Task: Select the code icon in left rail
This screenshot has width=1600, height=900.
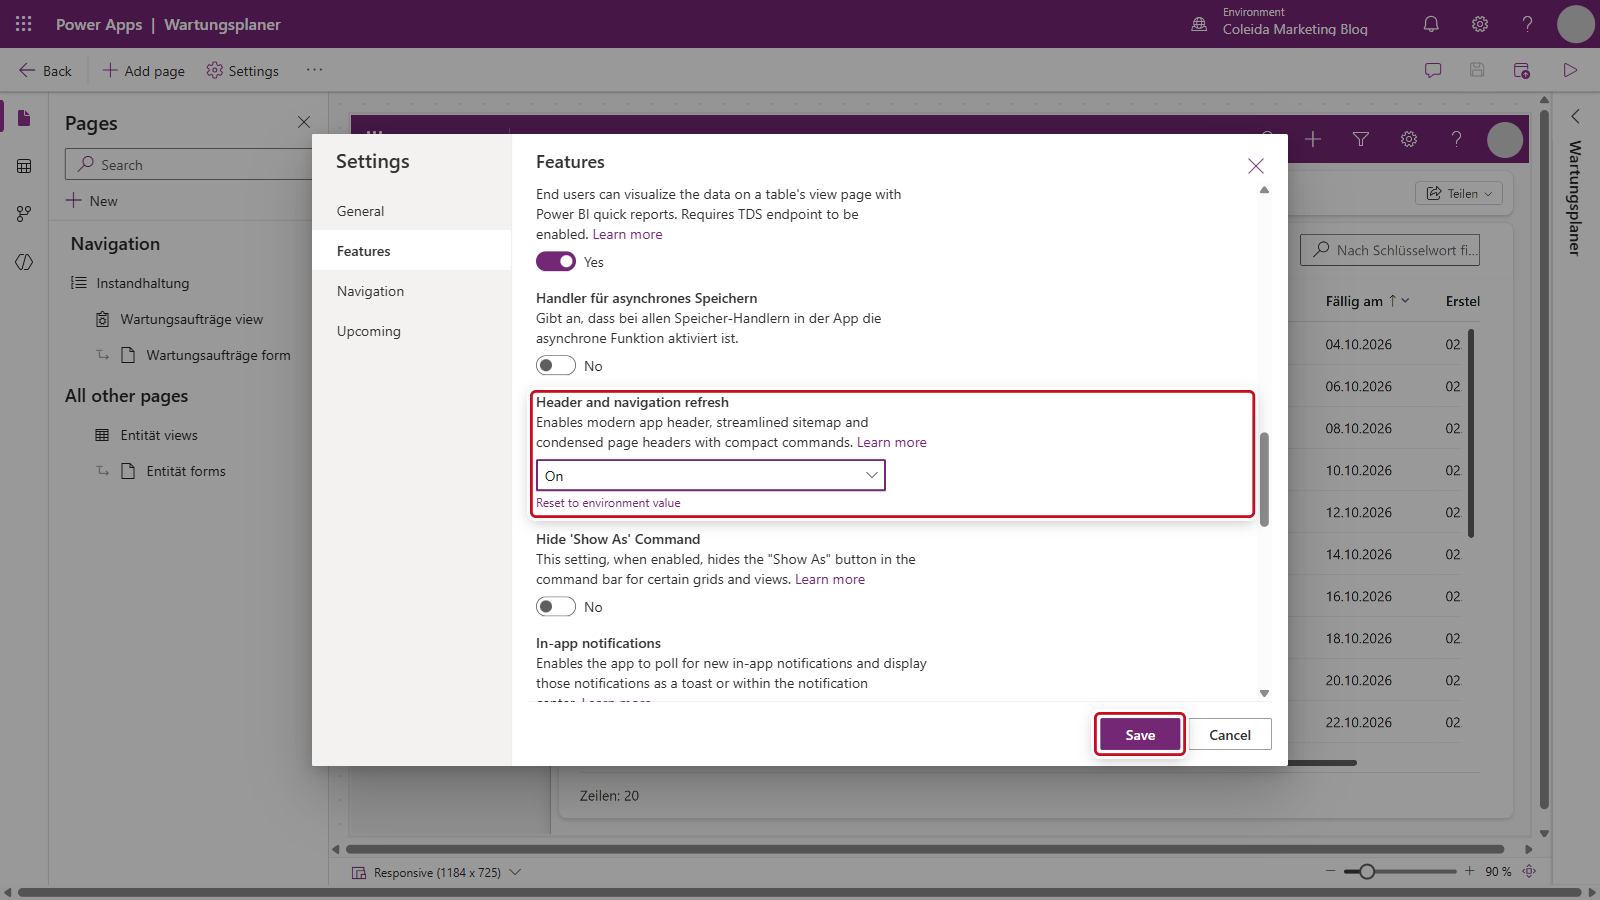Action: pos(24,262)
